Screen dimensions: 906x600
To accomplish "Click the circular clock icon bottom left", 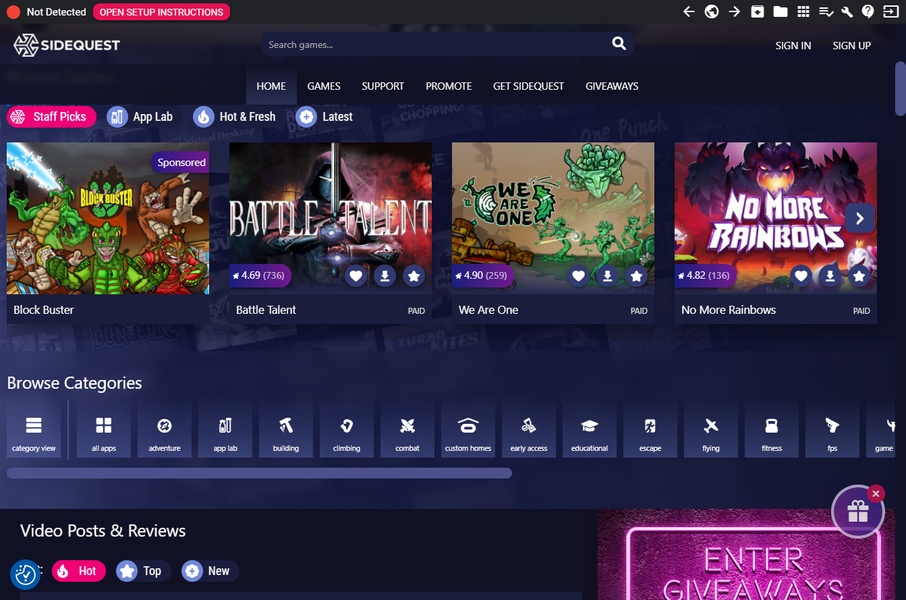I will (25, 575).
